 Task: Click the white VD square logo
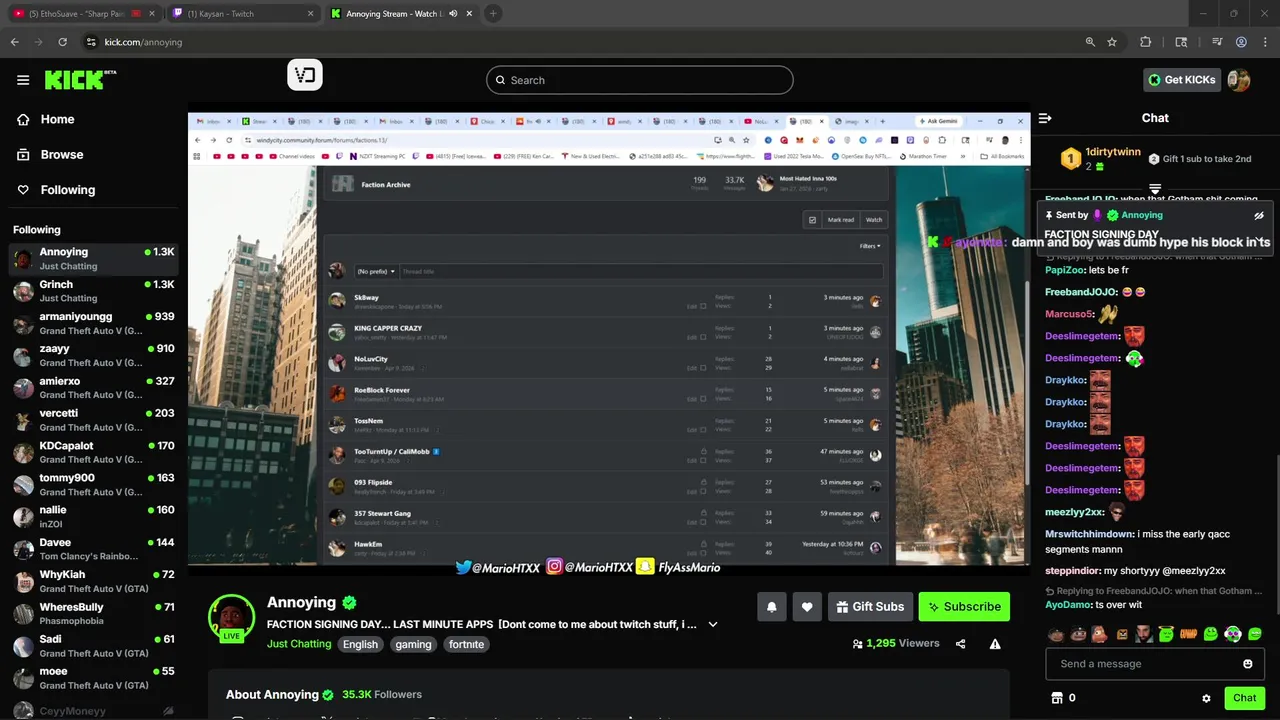pos(305,75)
